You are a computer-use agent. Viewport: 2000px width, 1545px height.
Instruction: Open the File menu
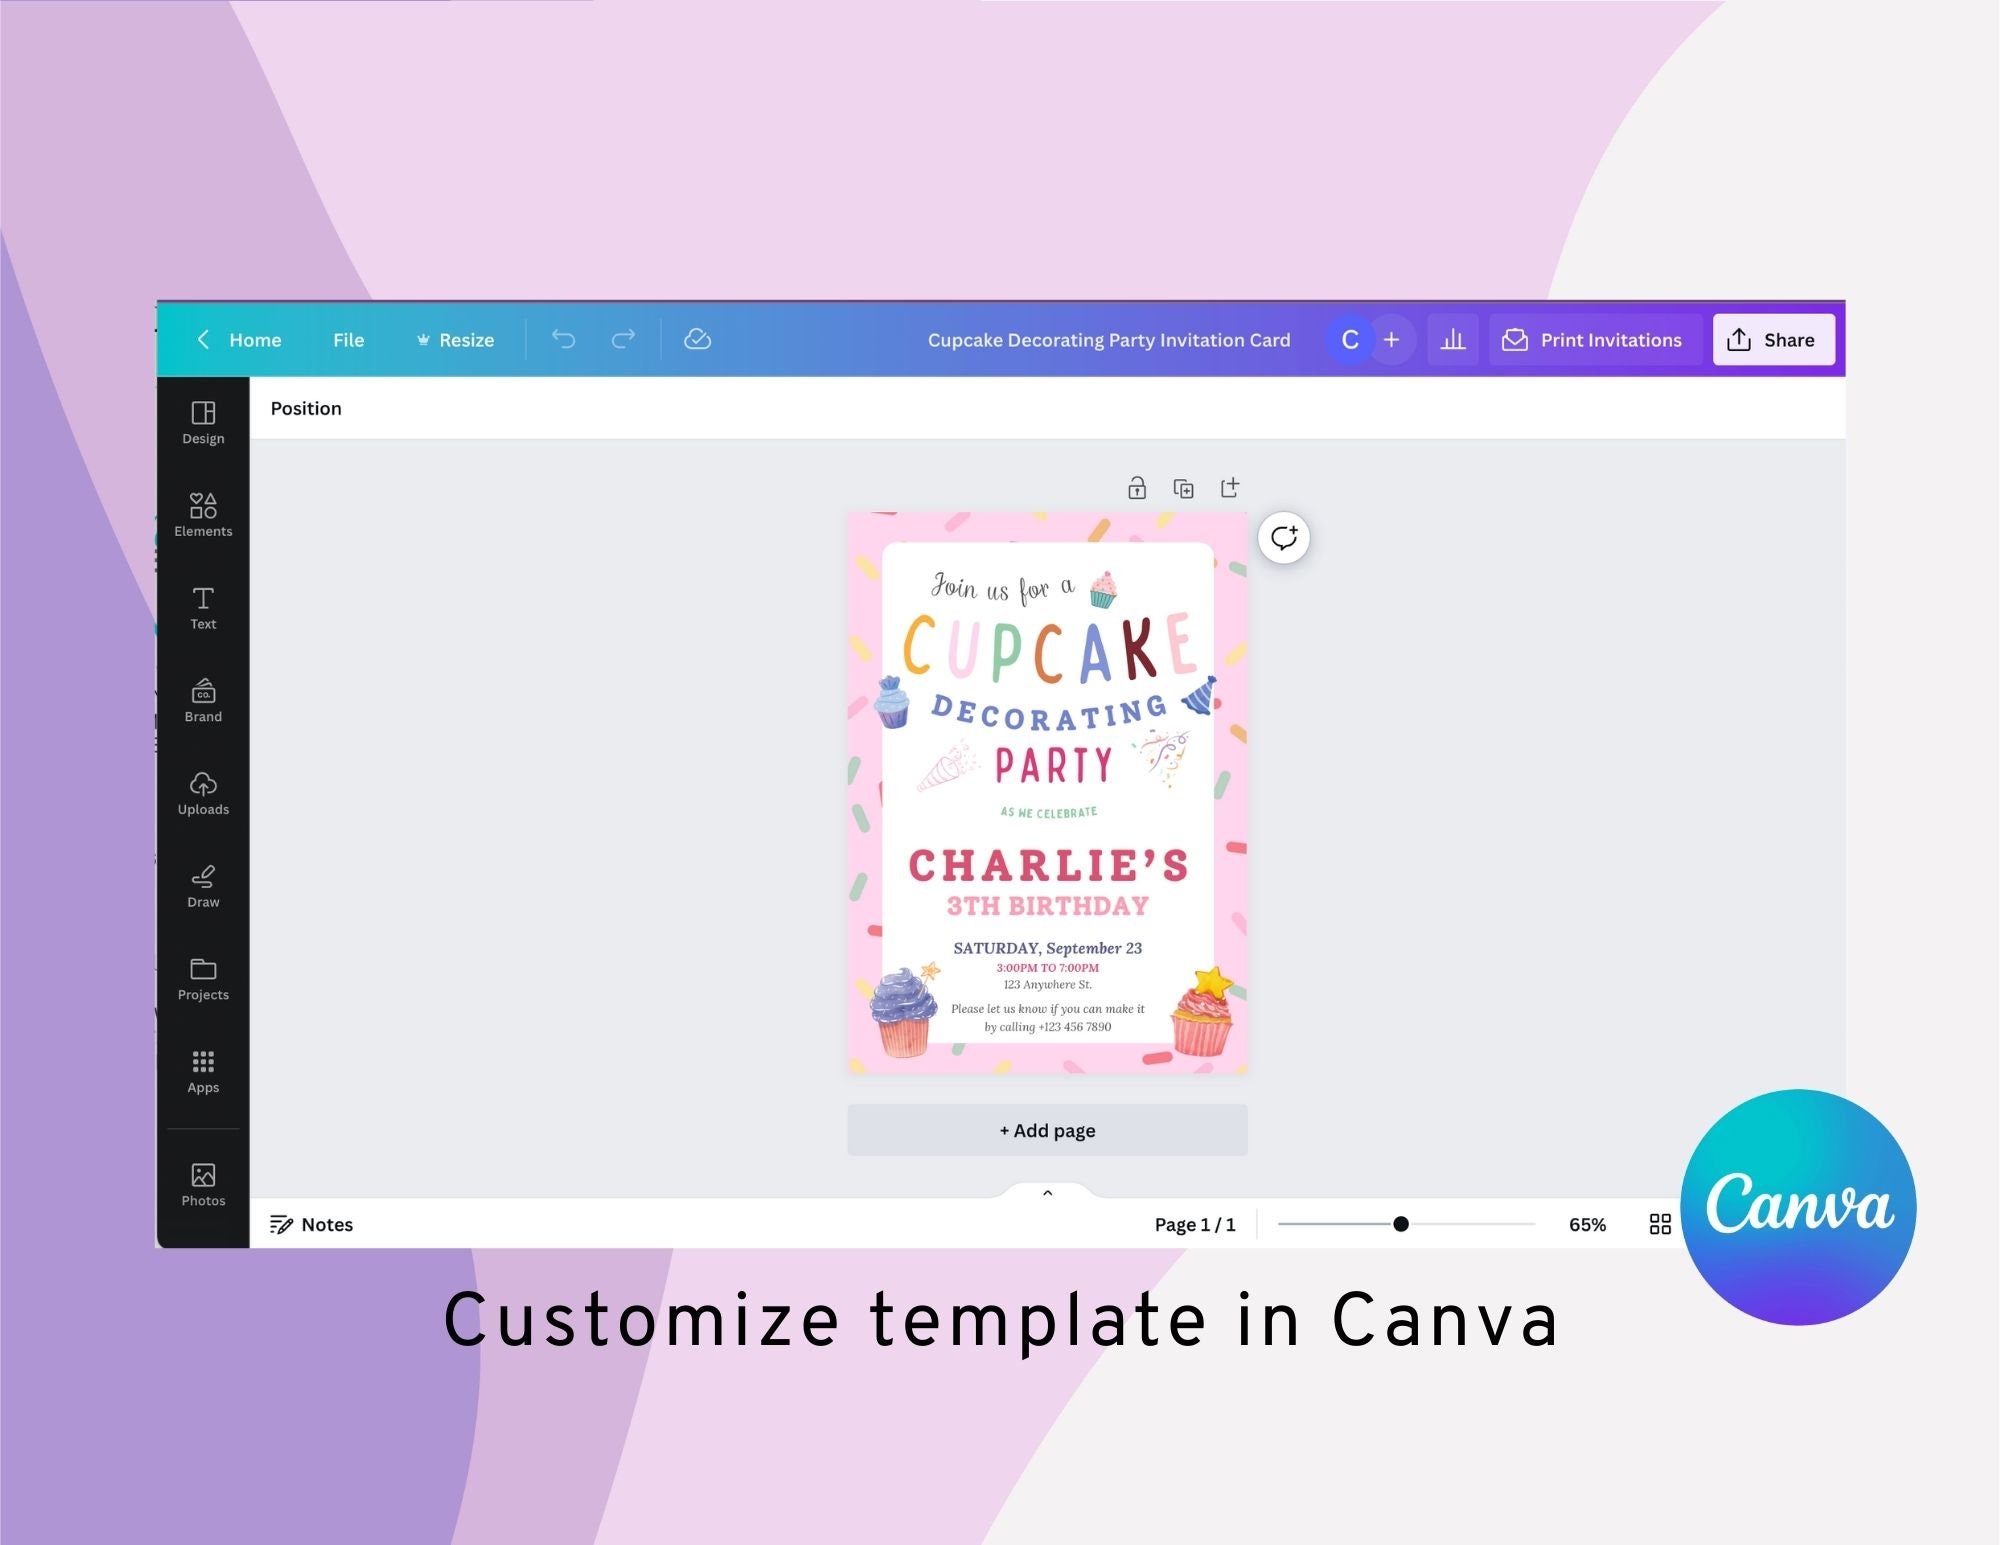point(348,340)
